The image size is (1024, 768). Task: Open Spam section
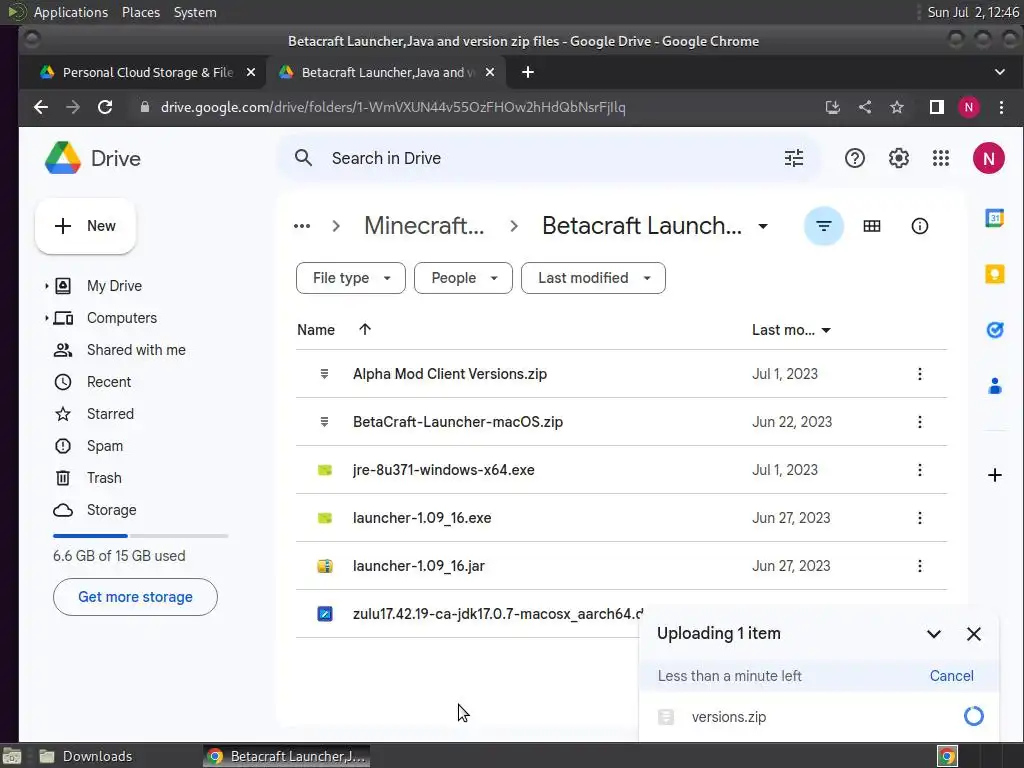104,446
